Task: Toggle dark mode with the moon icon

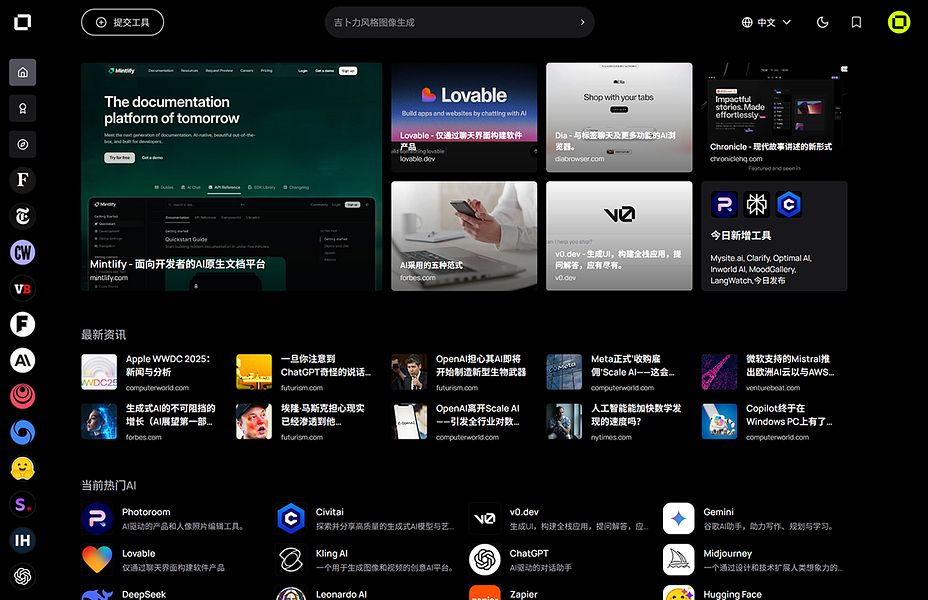Action: click(823, 22)
